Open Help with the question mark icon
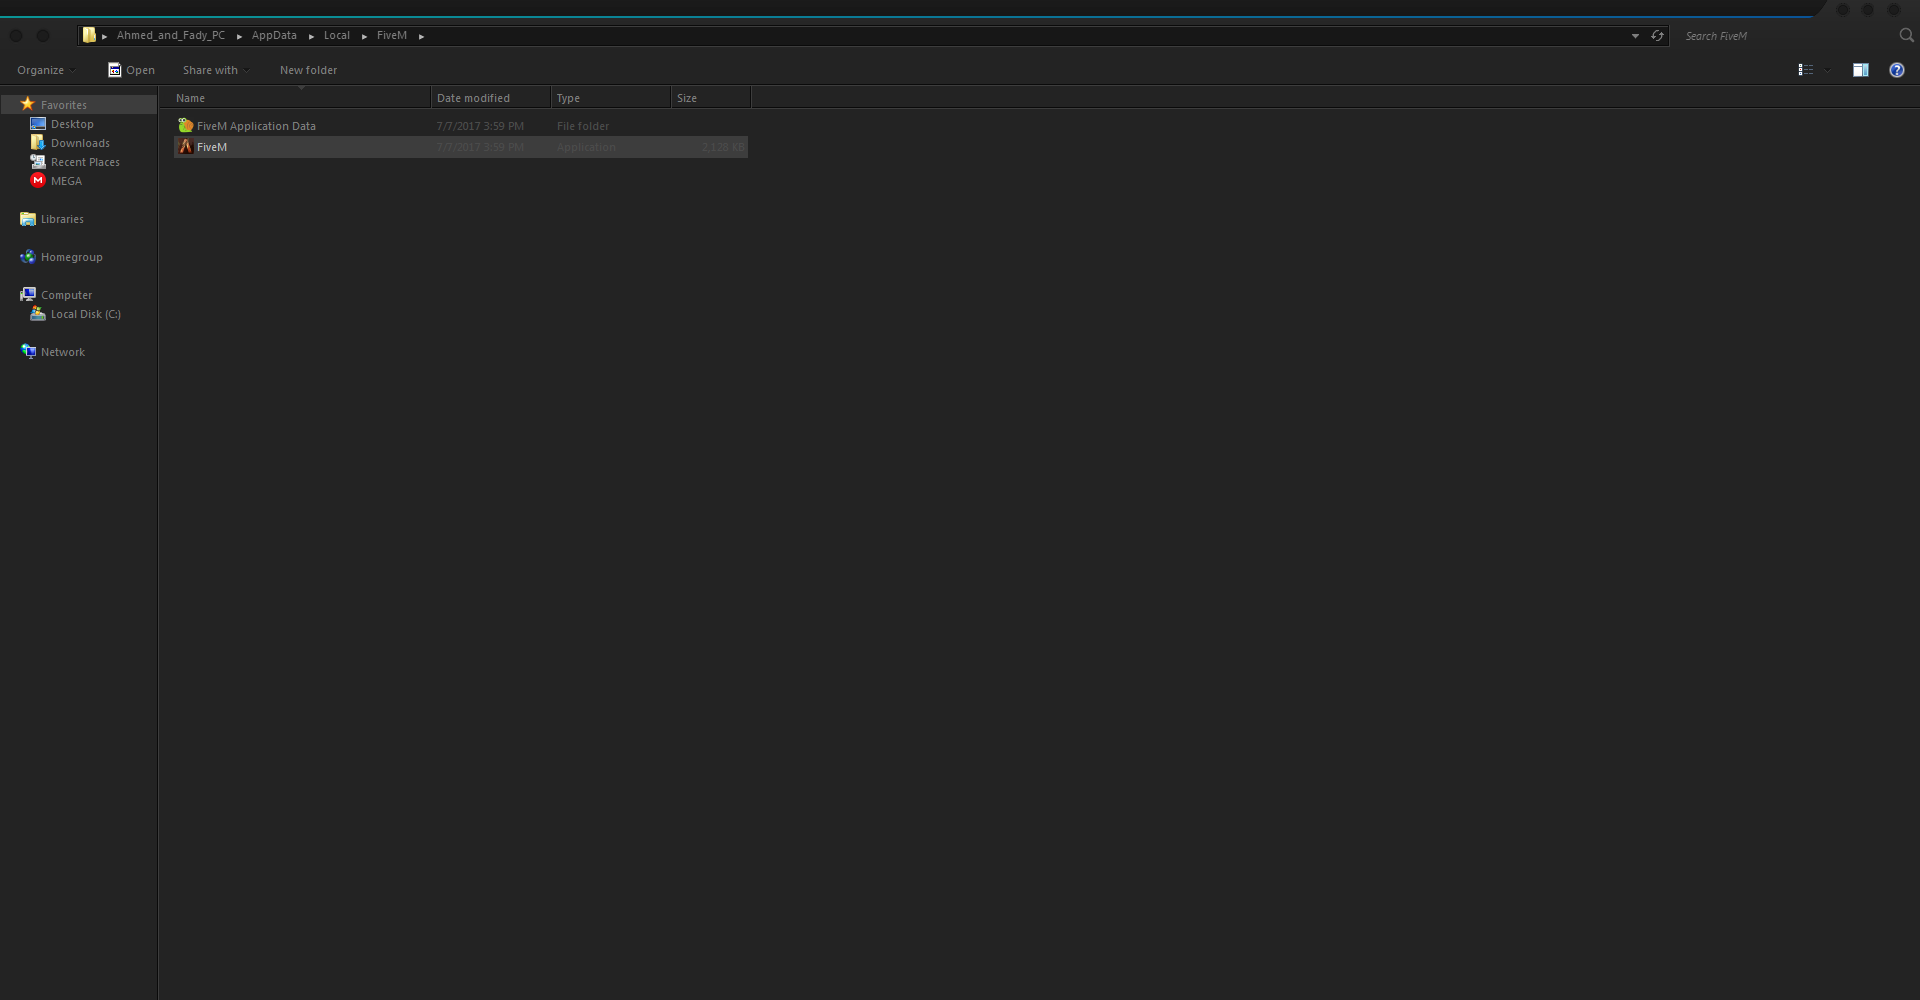Screen dimensions: 1920x1000 (1897, 70)
